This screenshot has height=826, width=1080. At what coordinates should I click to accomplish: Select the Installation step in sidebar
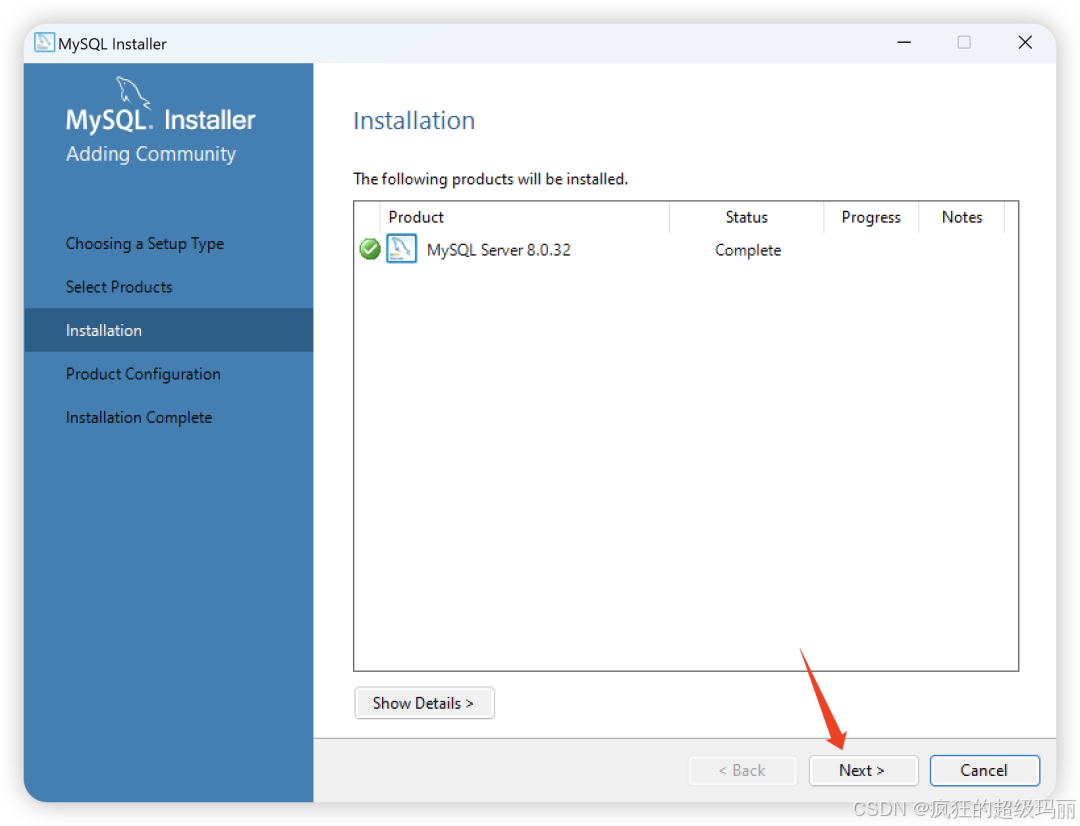click(x=169, y=330)
